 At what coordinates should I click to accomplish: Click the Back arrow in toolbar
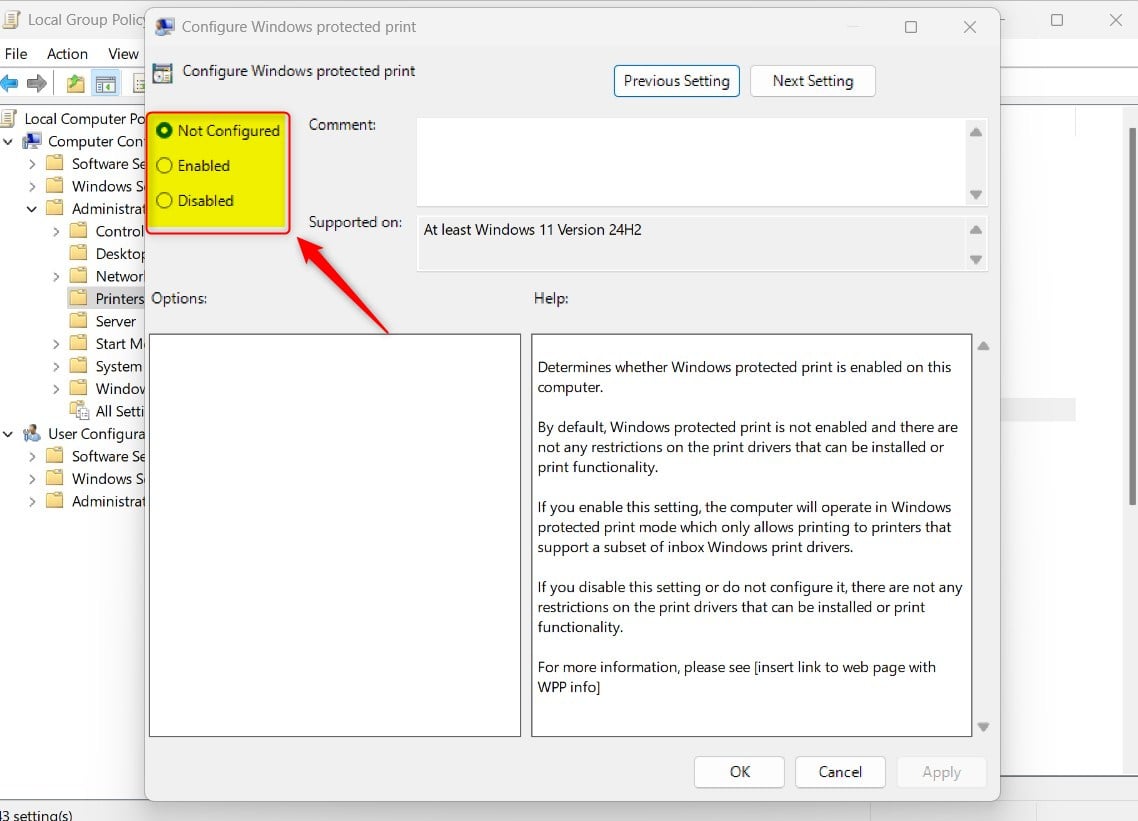10,84
